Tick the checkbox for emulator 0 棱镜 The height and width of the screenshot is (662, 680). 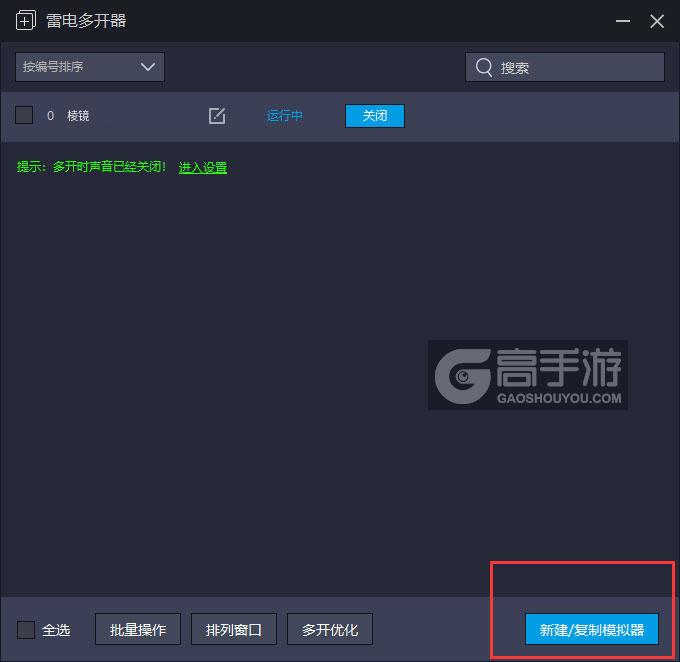24,115
